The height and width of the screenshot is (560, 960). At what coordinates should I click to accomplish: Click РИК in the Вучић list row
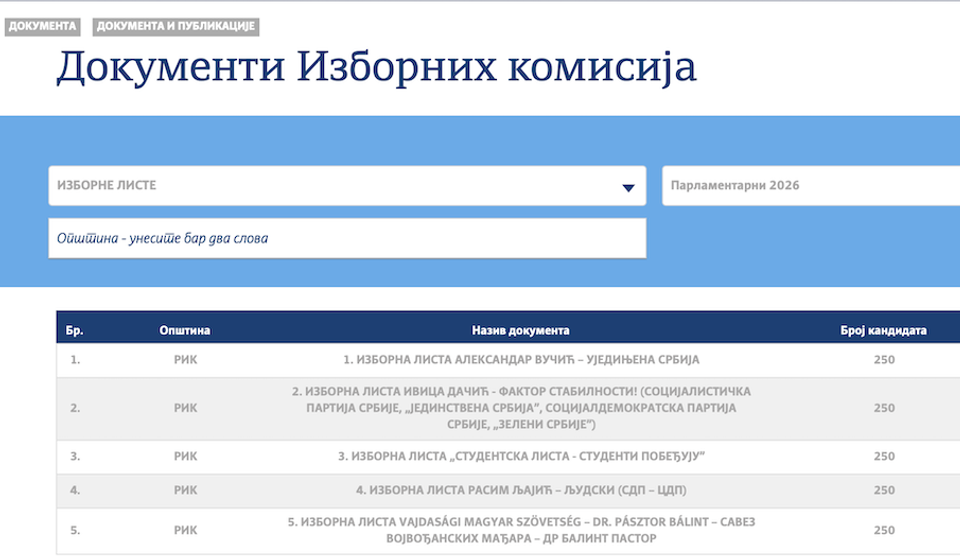(x=186, y=360)
